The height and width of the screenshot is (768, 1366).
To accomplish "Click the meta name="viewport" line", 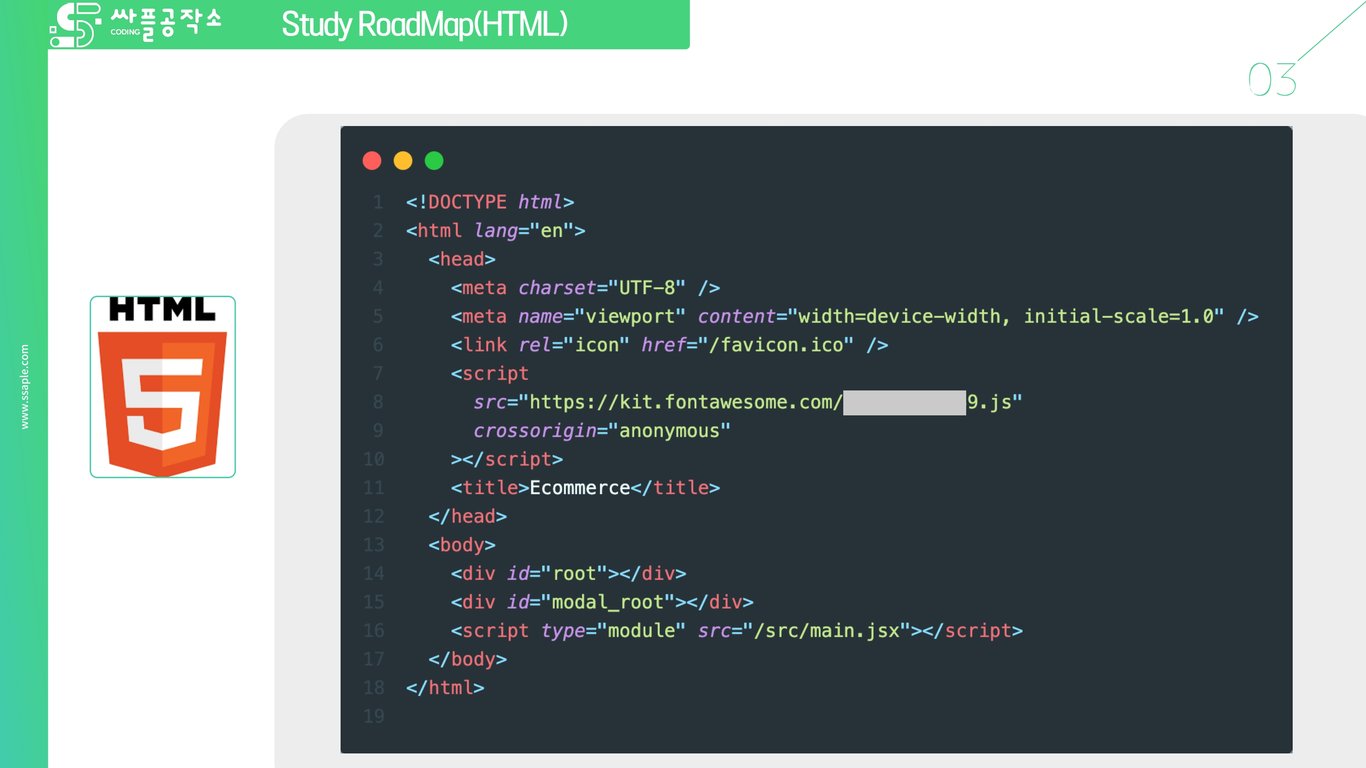I will click(854, 316).
